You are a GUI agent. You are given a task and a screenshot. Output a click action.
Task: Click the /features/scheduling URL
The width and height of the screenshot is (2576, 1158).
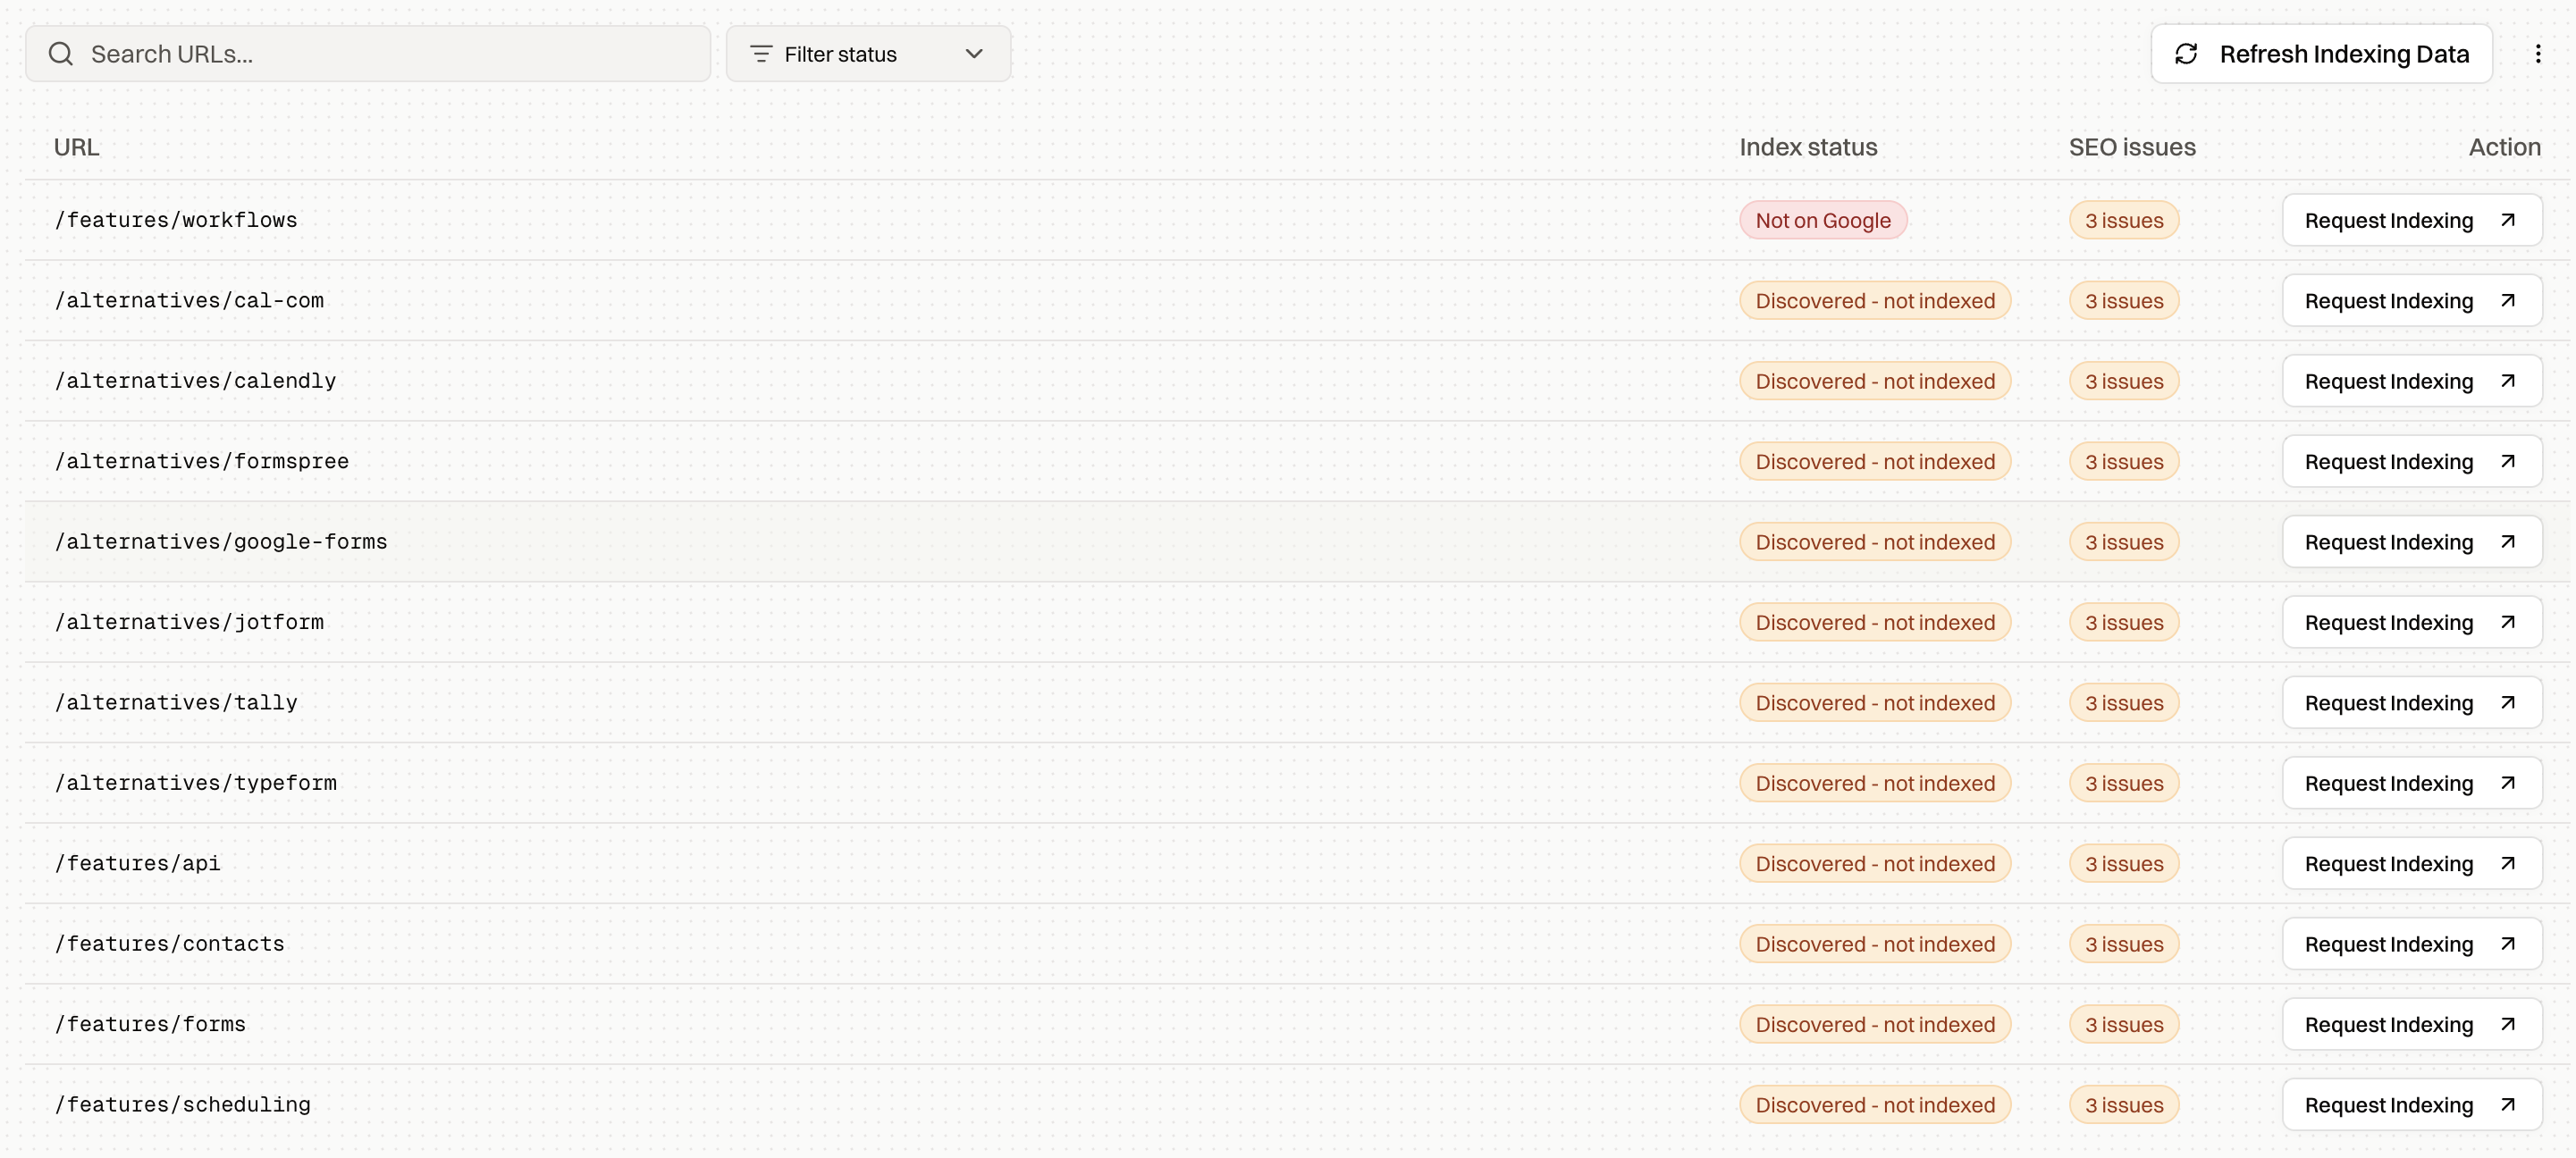coord(183,1105)
